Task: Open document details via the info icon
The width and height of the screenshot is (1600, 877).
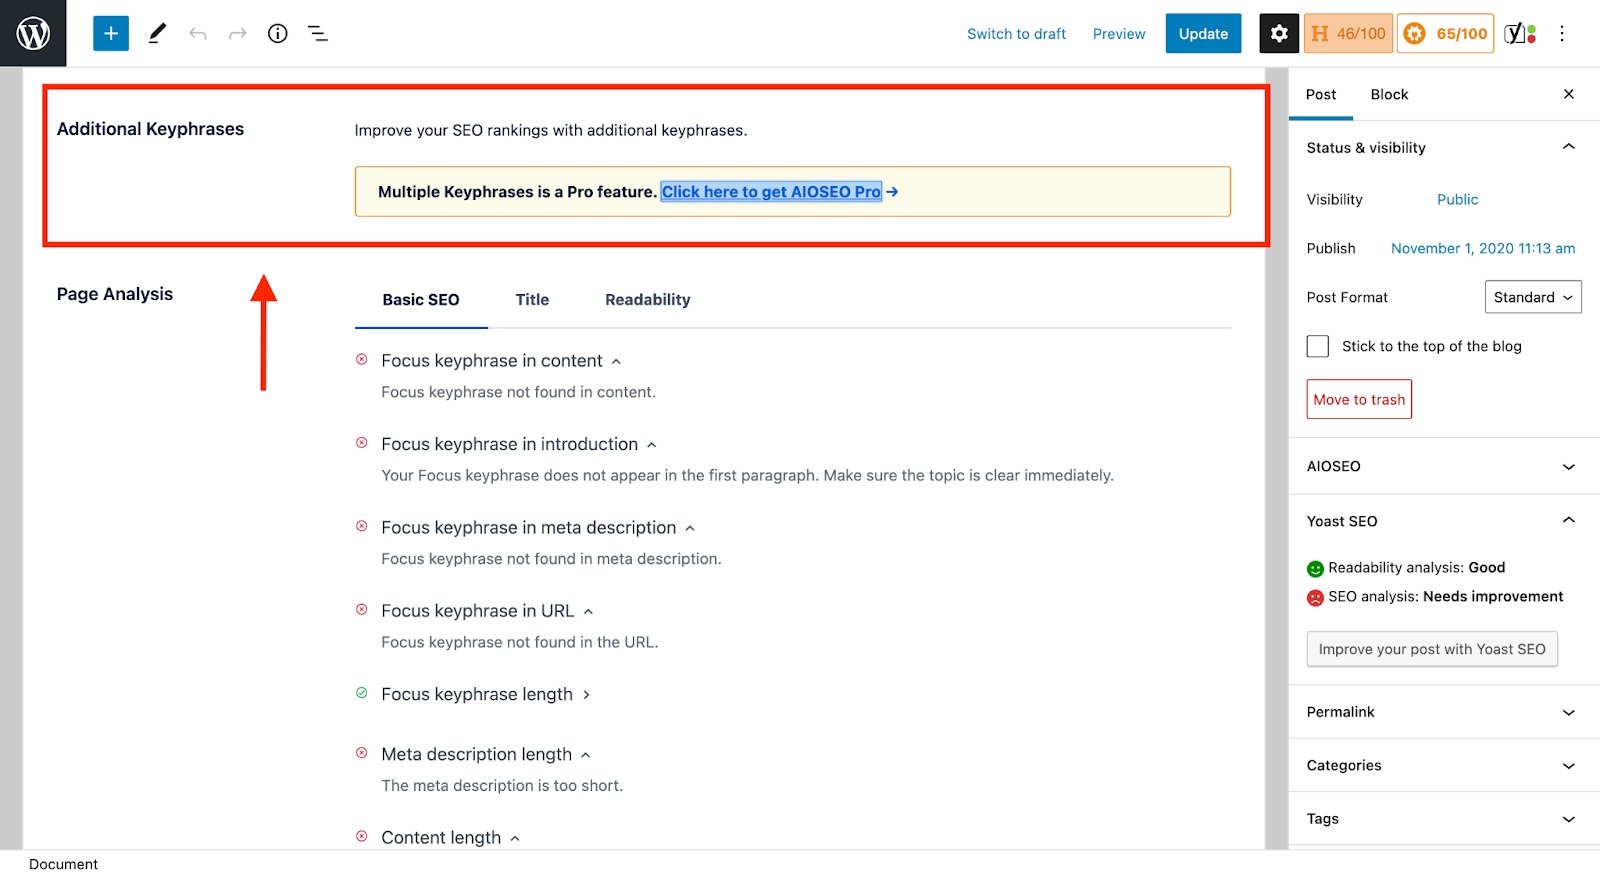Action: coord(277,33)
